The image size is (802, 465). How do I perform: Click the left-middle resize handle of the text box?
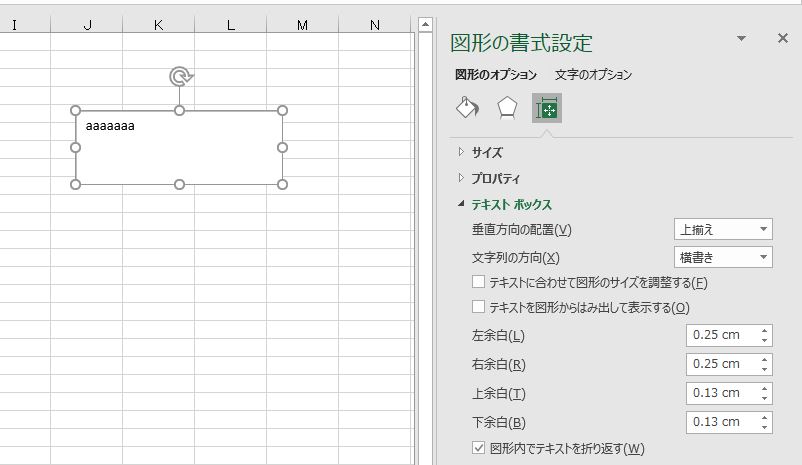pyautogui.click(x=75, y=147)
